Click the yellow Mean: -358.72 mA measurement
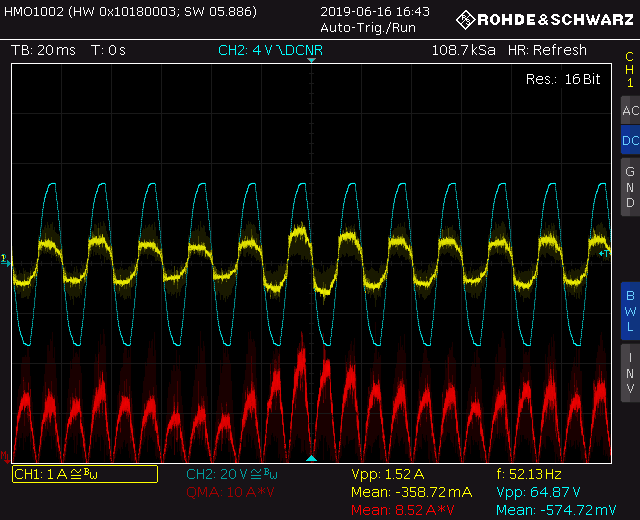The height and width of the screenshot is (520, 640). [411, 492]
